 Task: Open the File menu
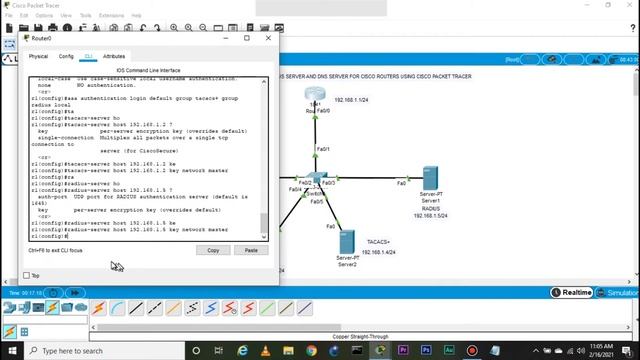[x=9, y=16]
